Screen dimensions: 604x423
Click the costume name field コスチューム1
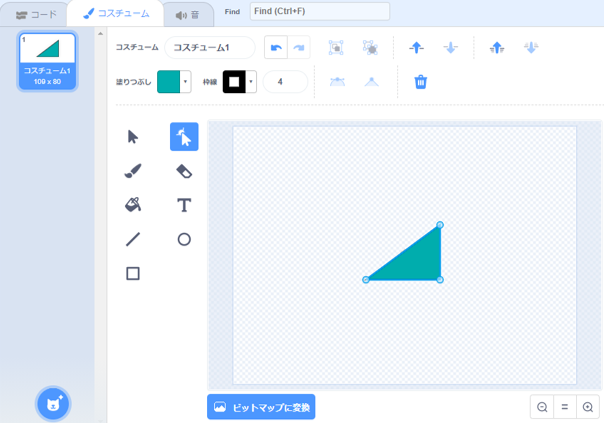point(210,47)
